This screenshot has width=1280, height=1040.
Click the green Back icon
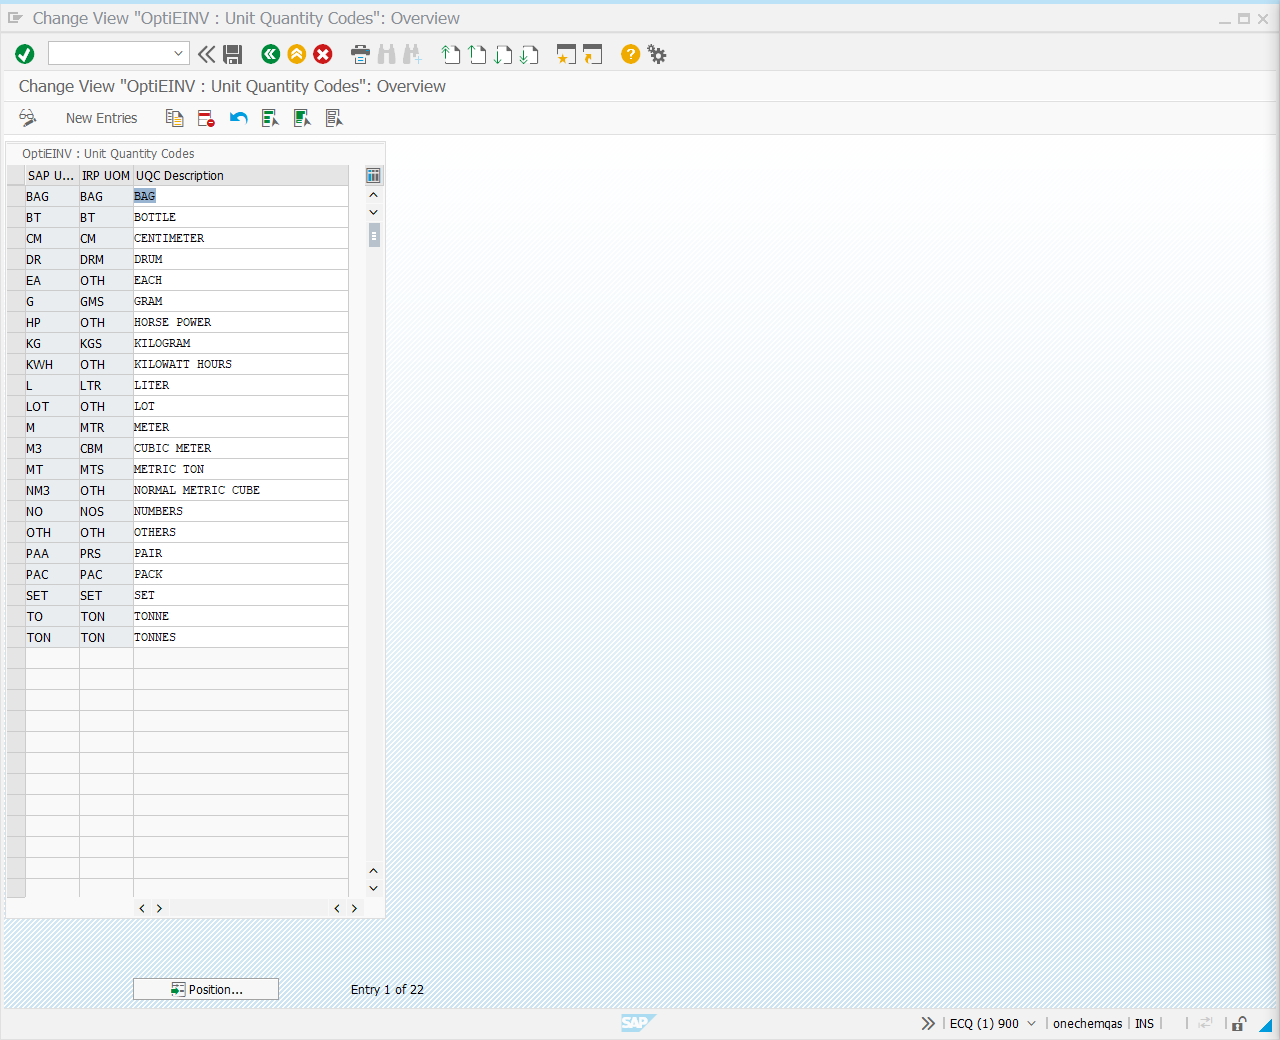coord(270,54)
